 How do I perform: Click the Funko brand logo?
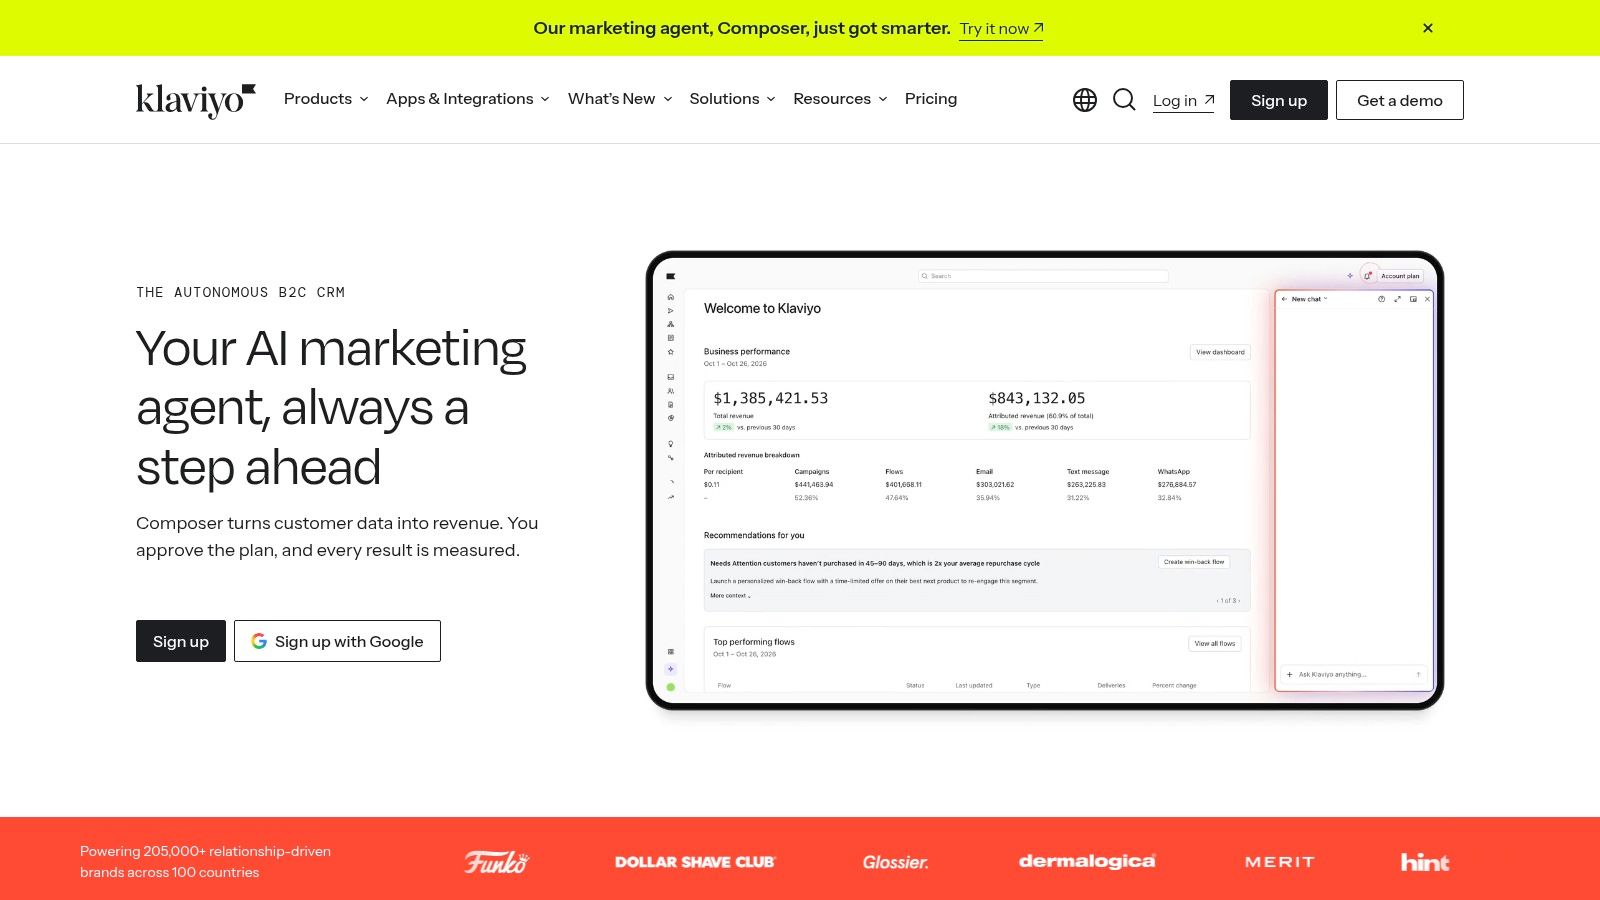click(496, 861)
